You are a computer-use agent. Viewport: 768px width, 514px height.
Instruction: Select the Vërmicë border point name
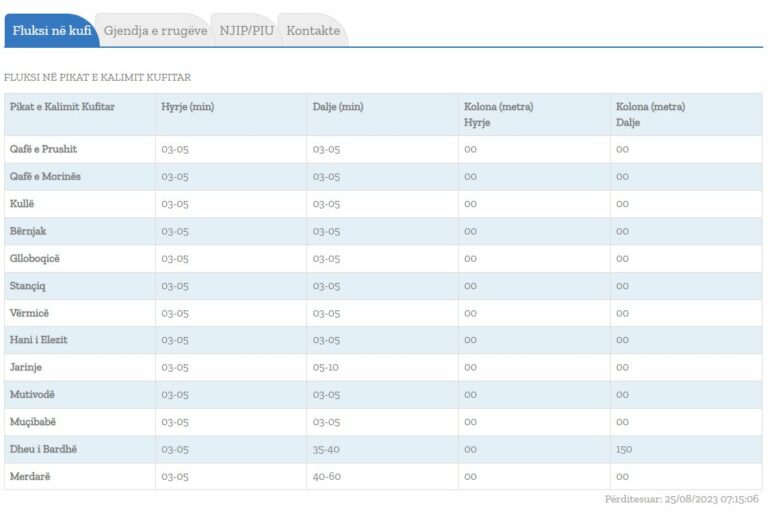[x=30, y=313]
